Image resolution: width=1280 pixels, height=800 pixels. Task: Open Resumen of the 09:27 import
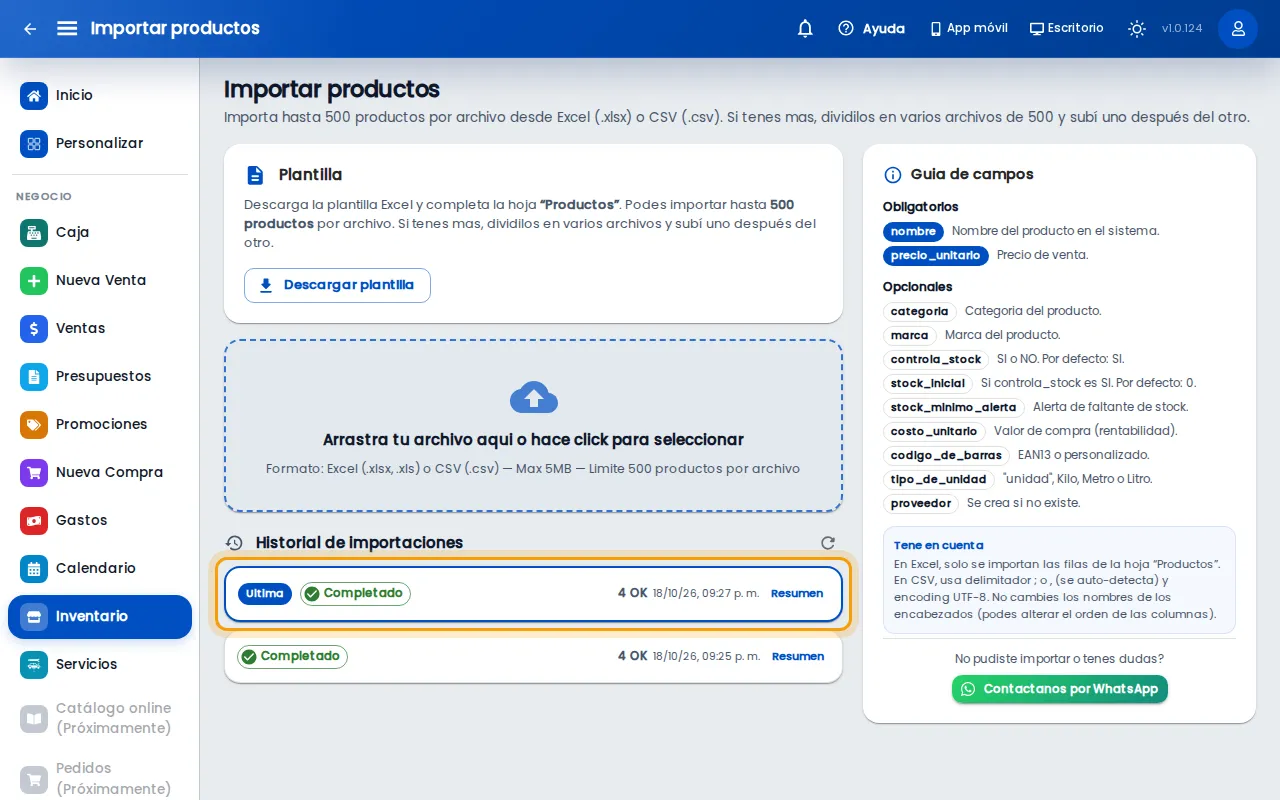pos(797,594)
